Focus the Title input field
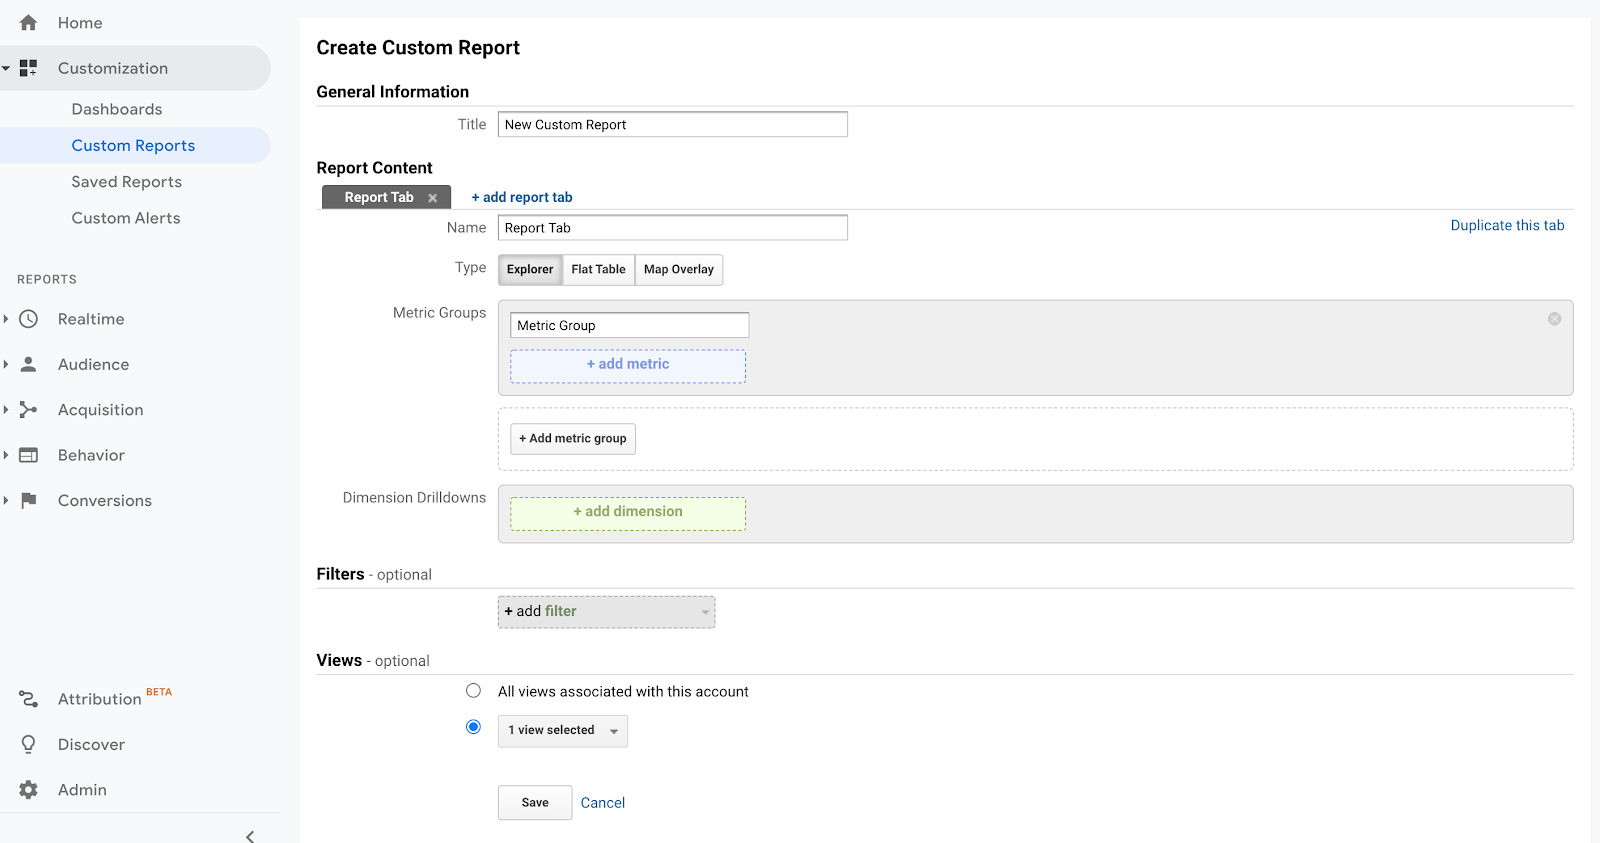This screenshot has width=1600, height=843. 673,124
